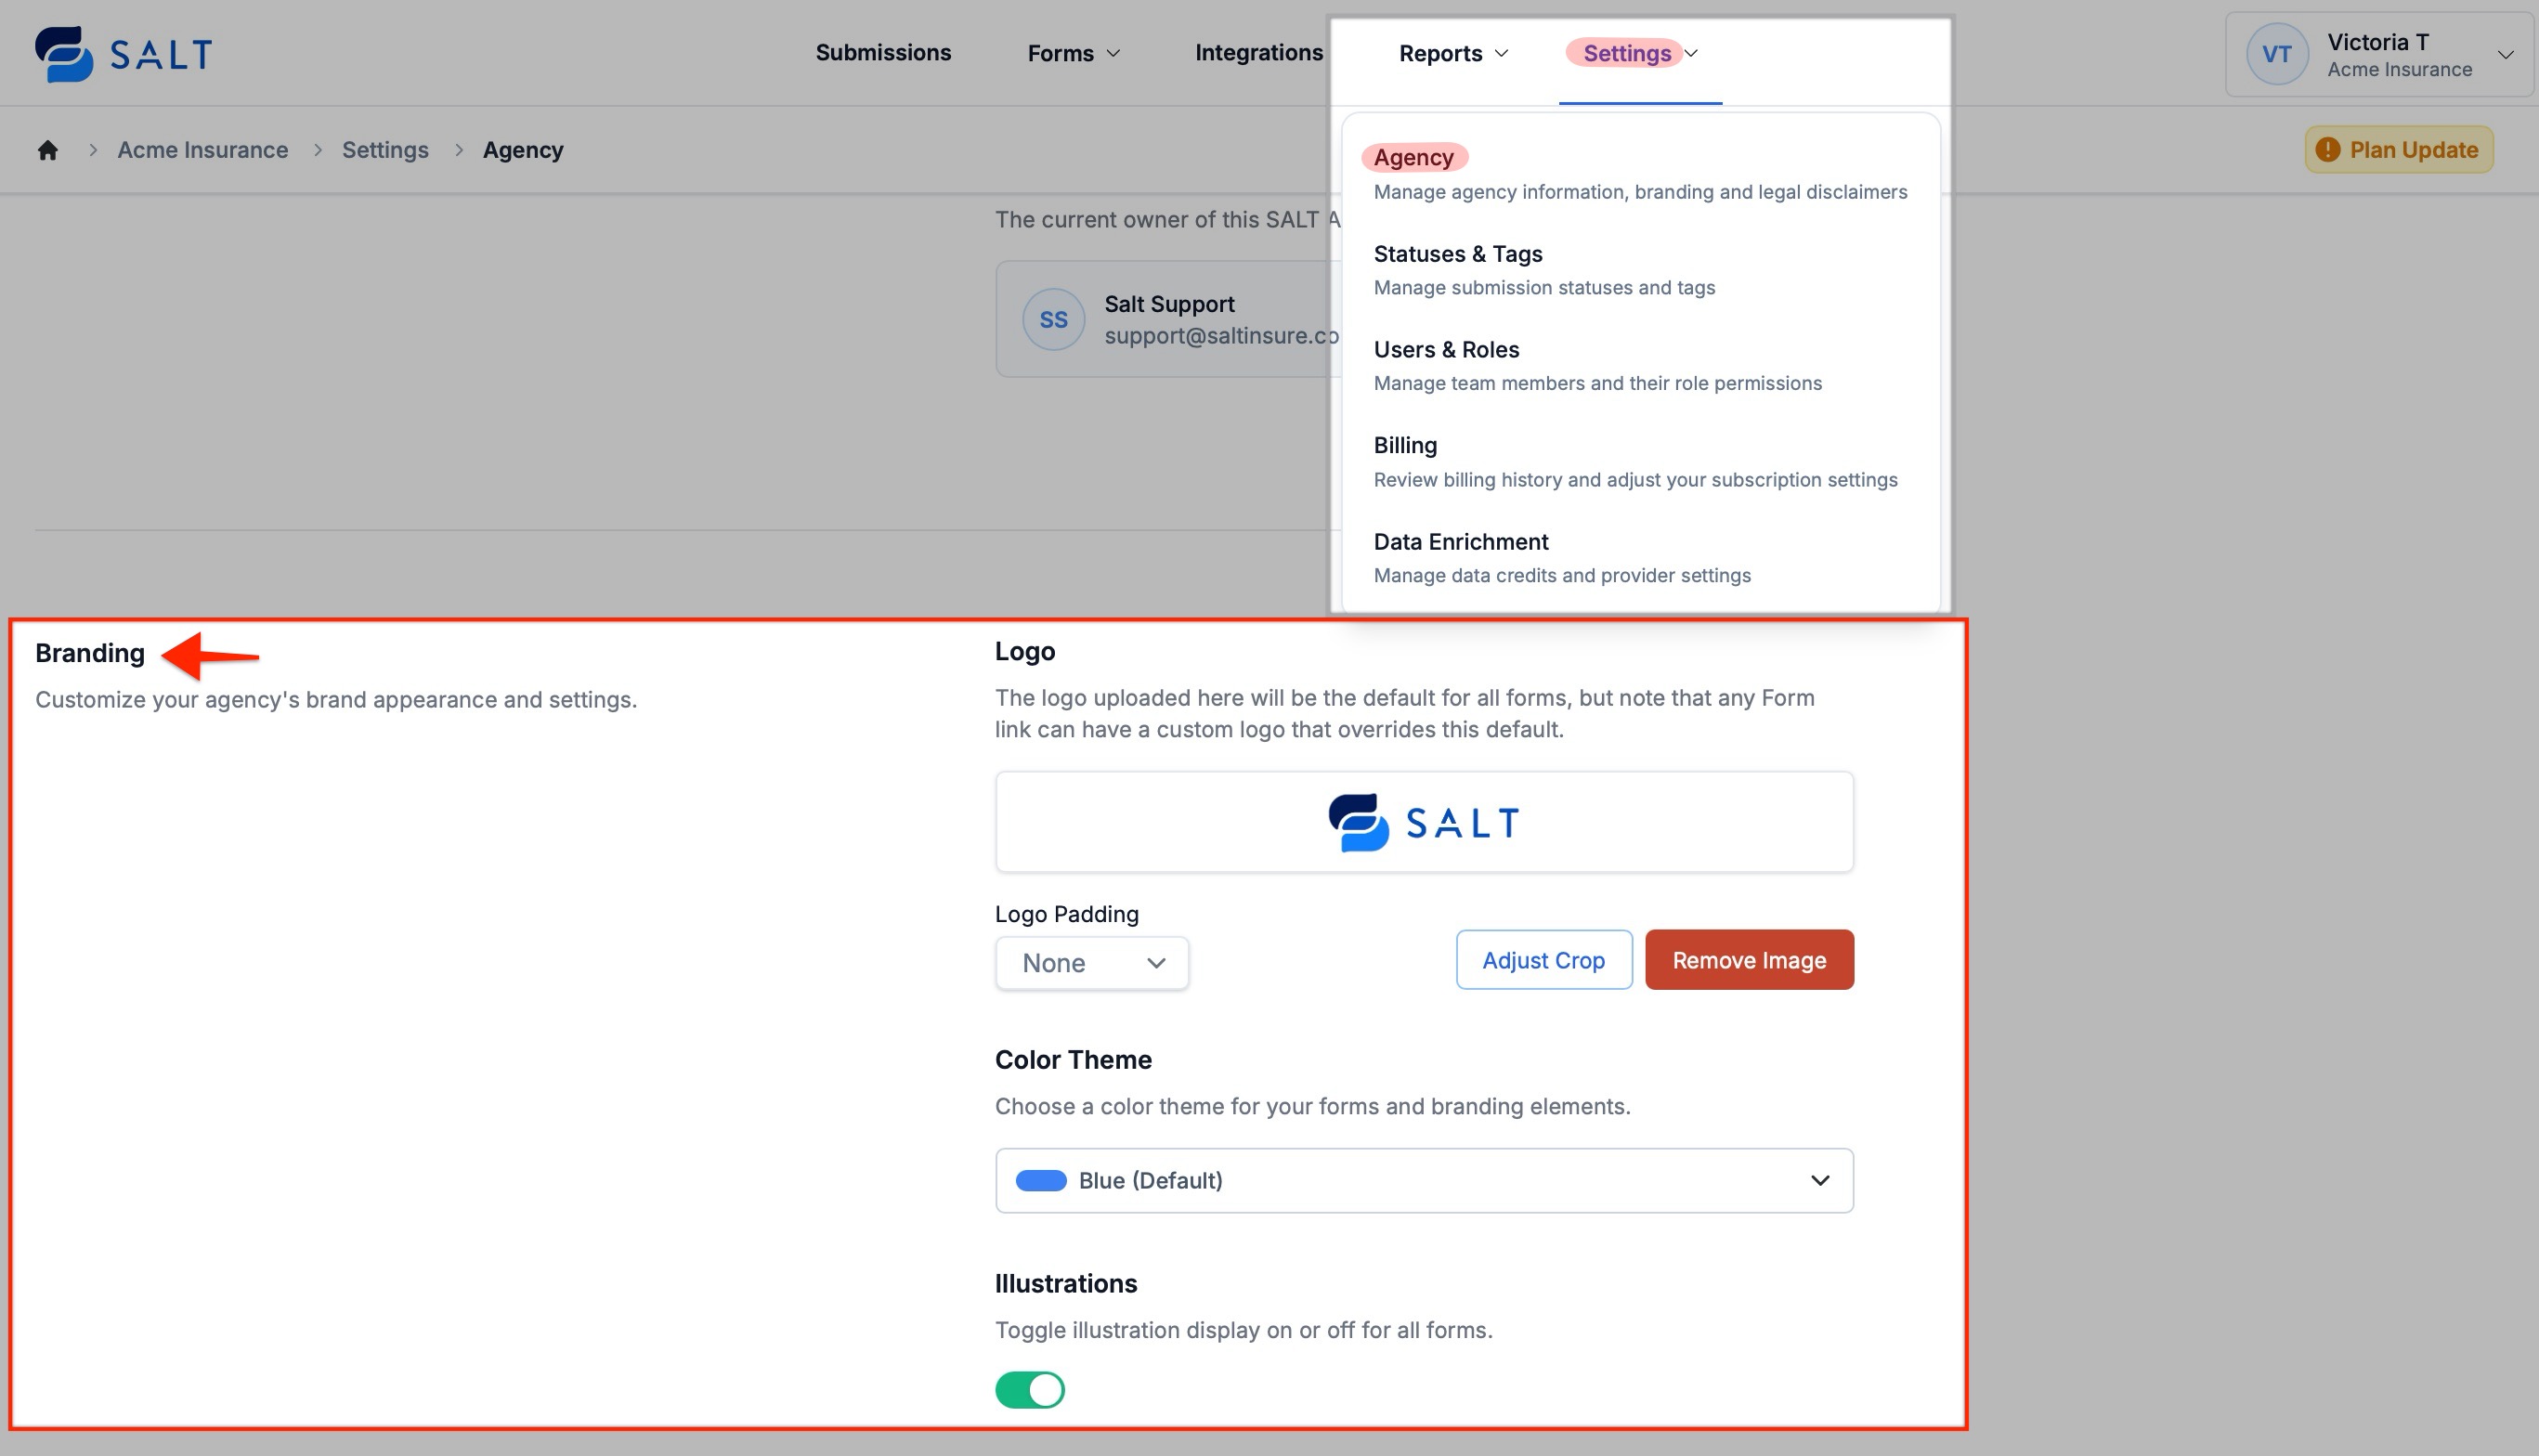Open the Logo Padding dropdown

coord(1091,963)
